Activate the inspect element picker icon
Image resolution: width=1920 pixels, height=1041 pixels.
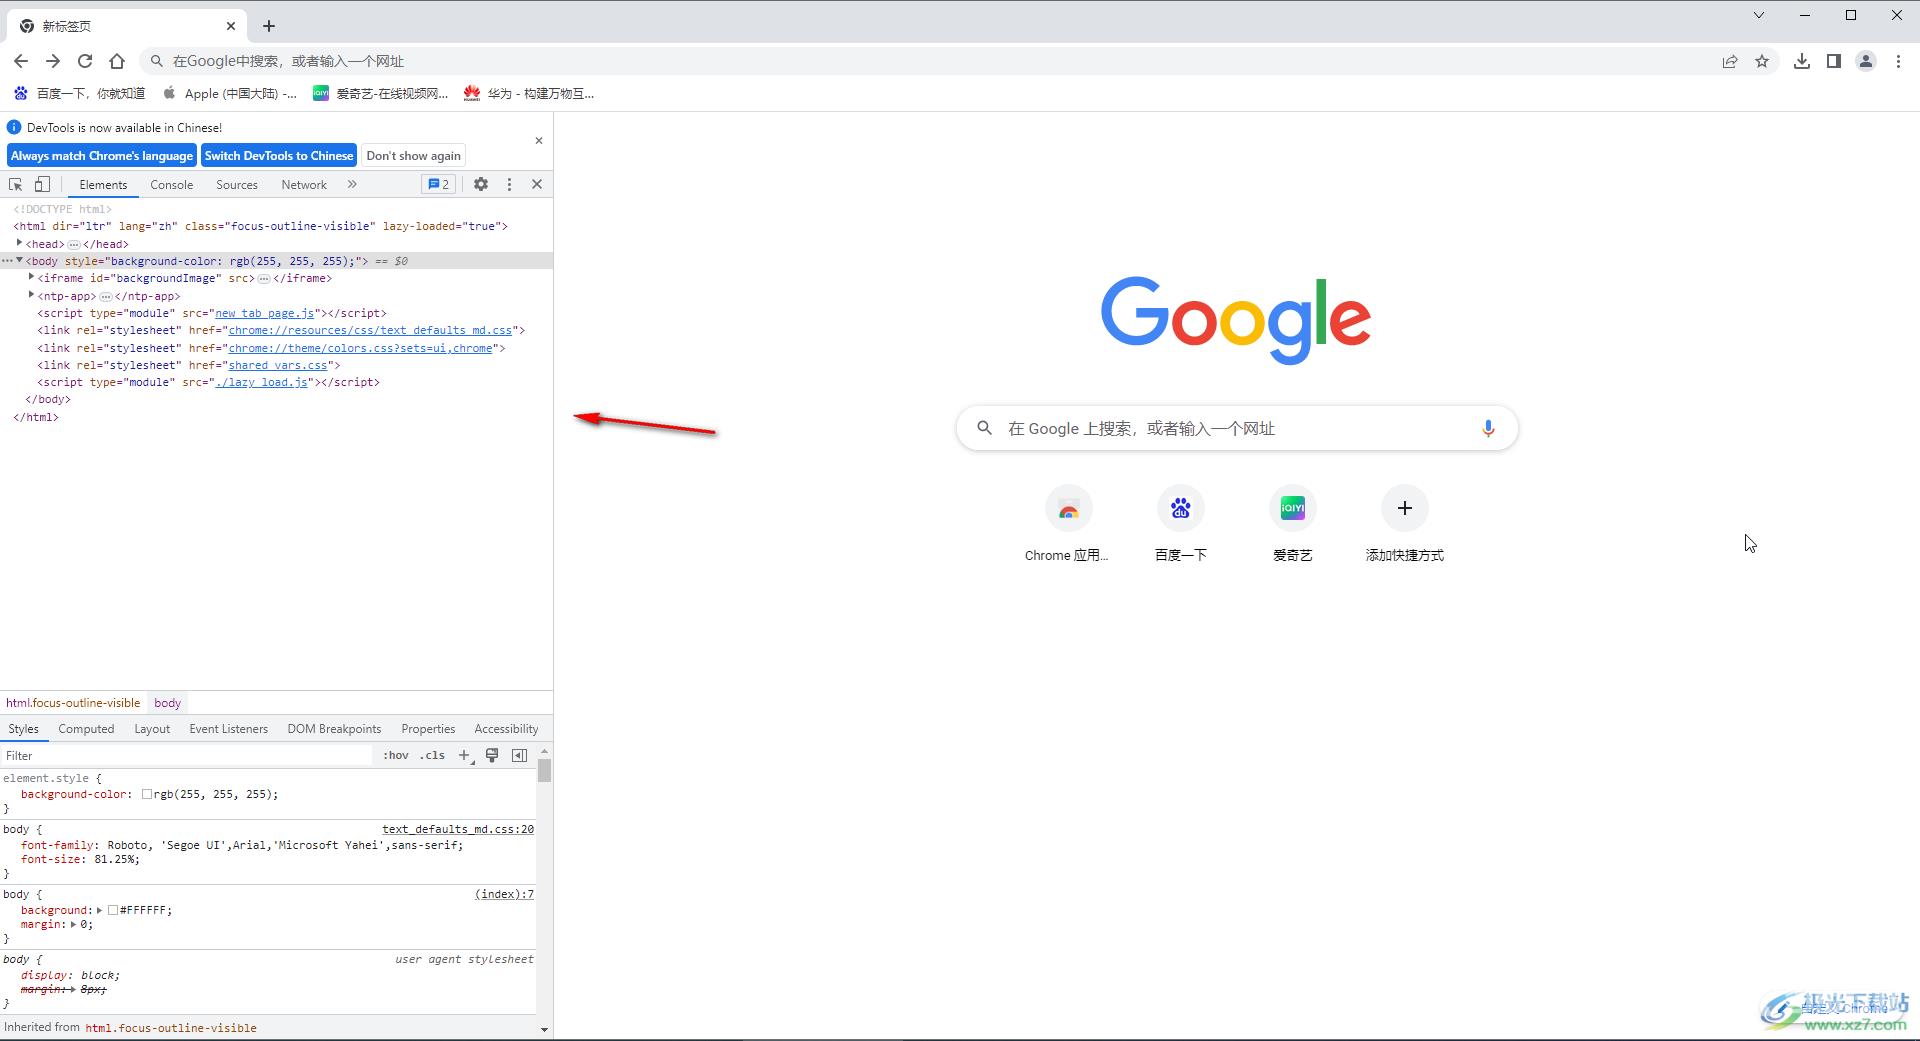(x=15, y=185)
